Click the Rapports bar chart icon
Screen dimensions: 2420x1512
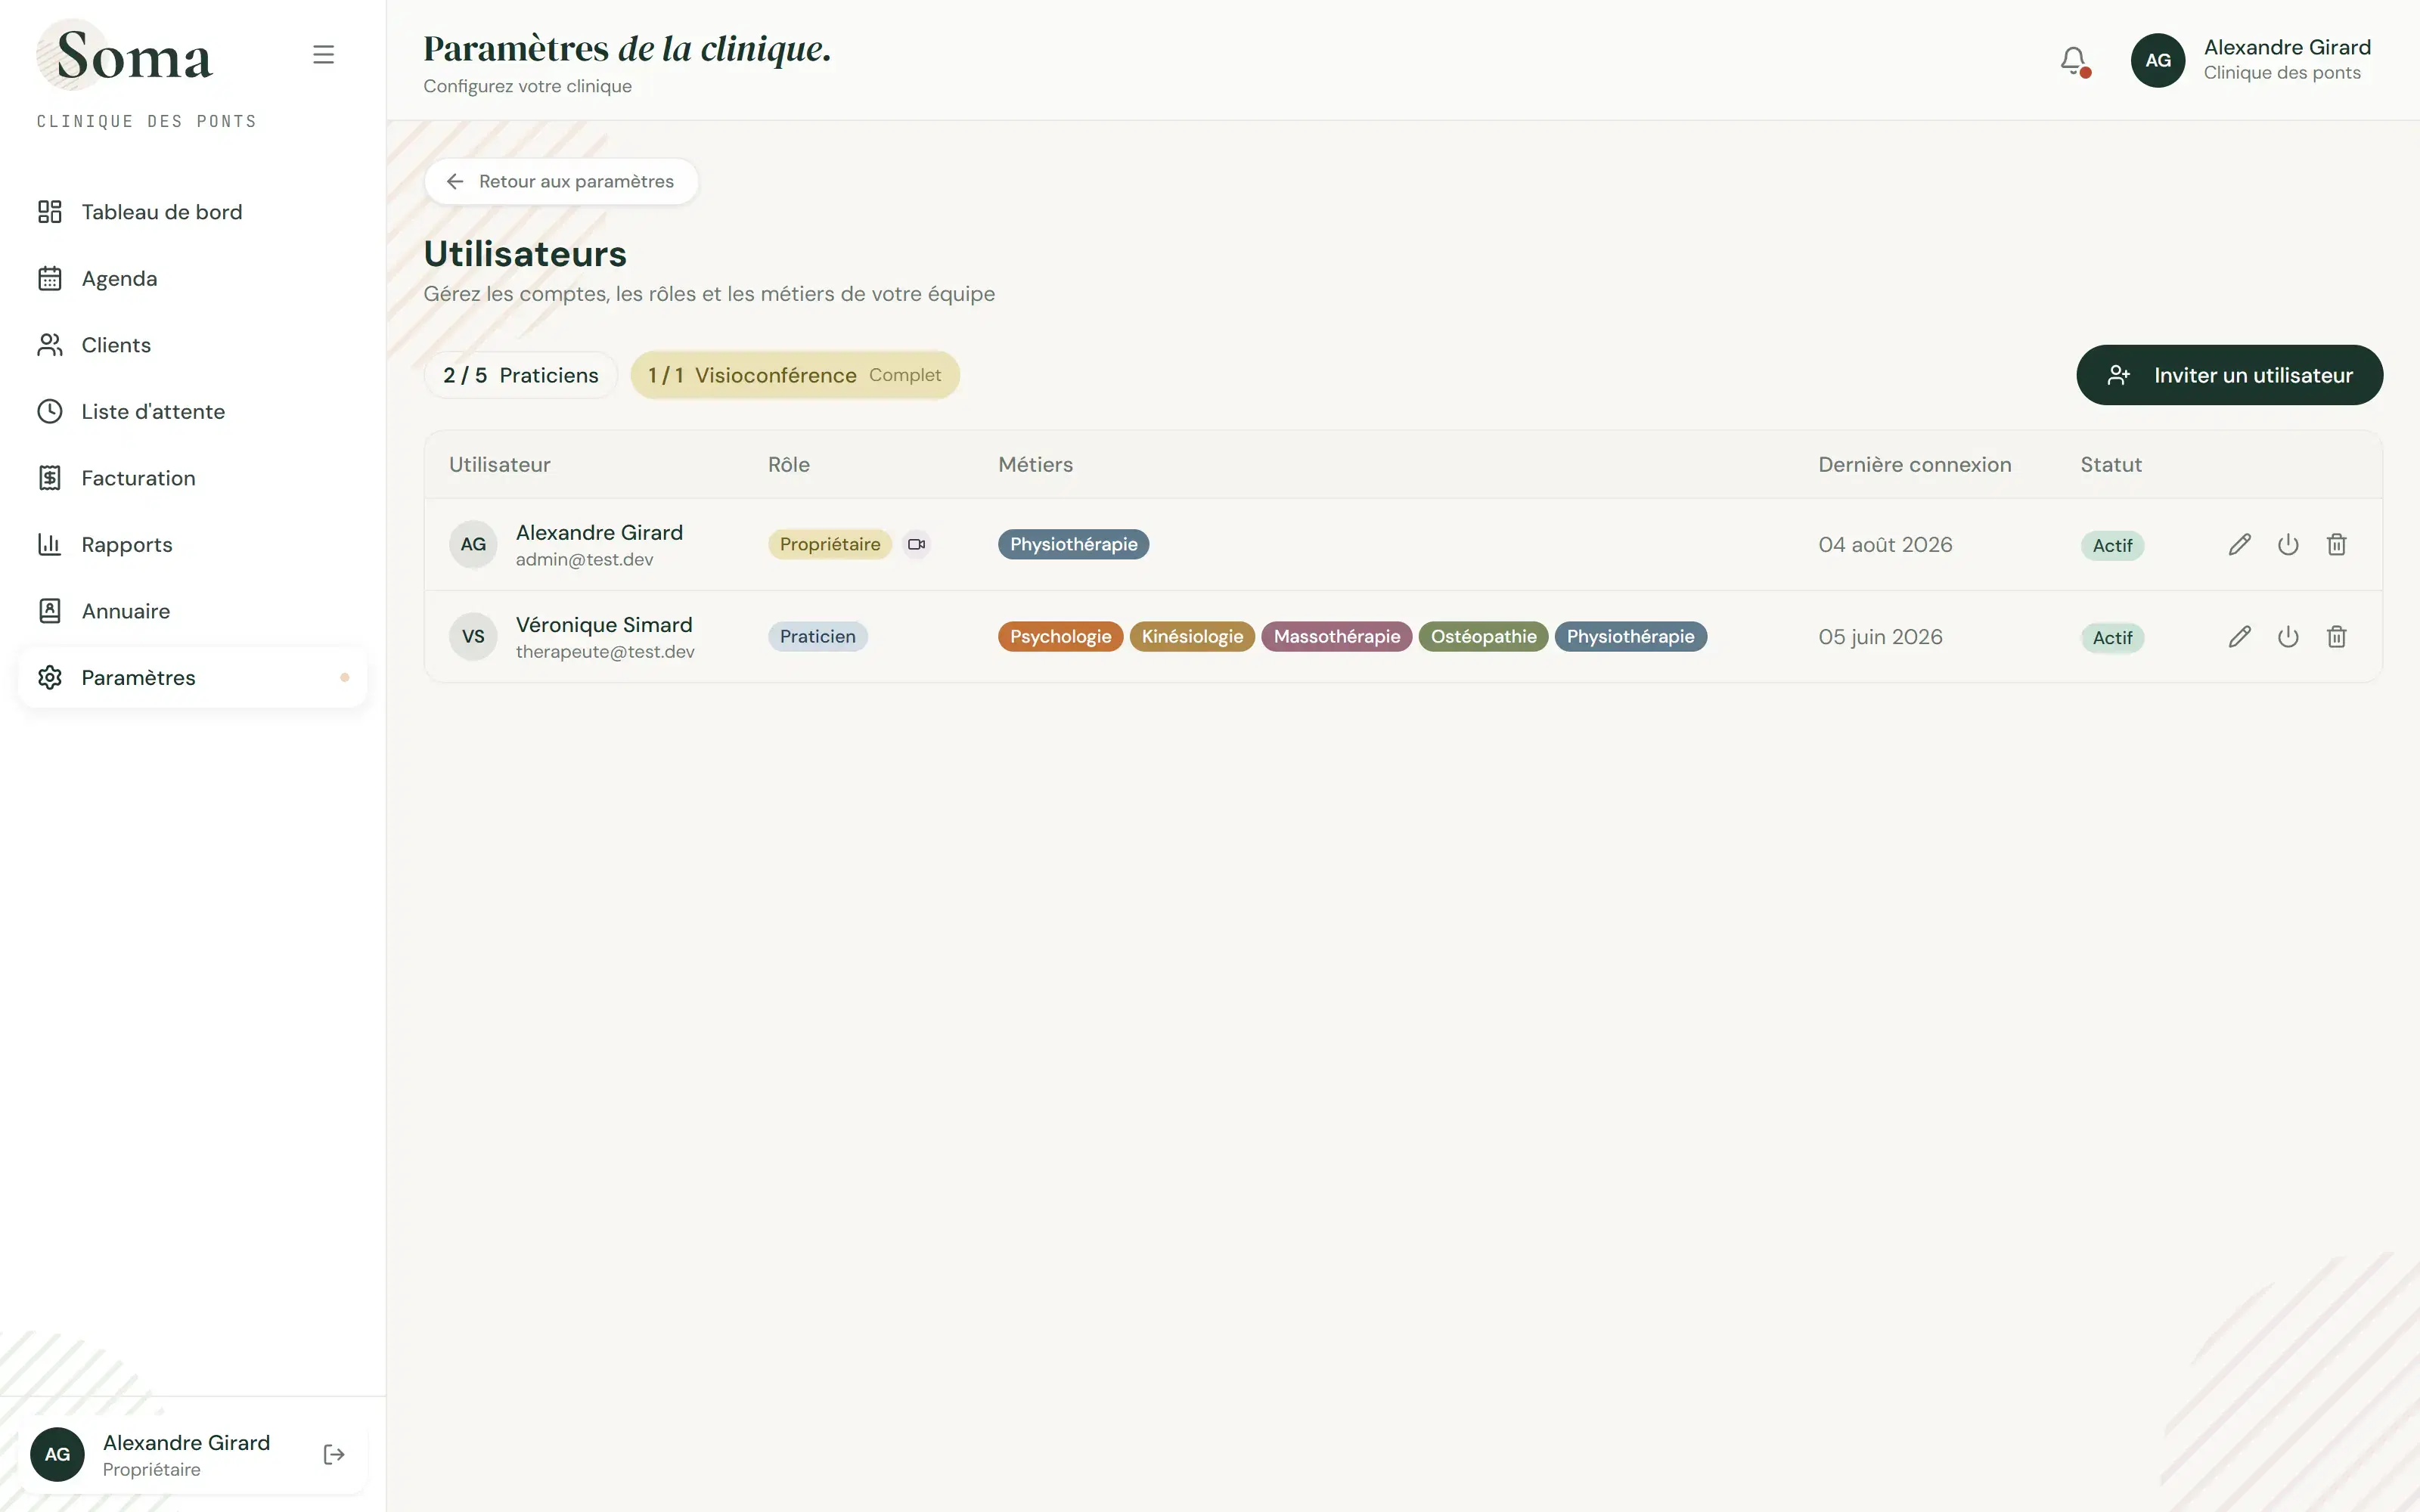tap(50, 544)
